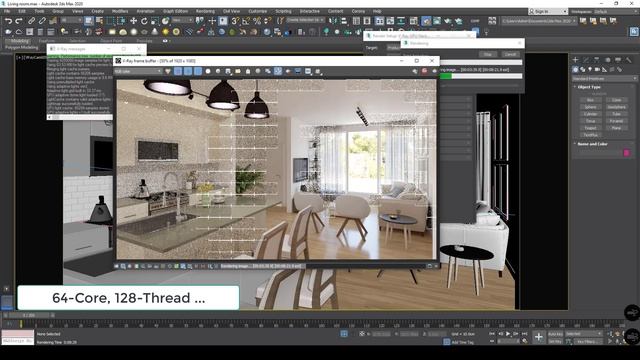Screen dimensions: 640x360
Task: Select the Geometry category icon
Action: (575, 70)
